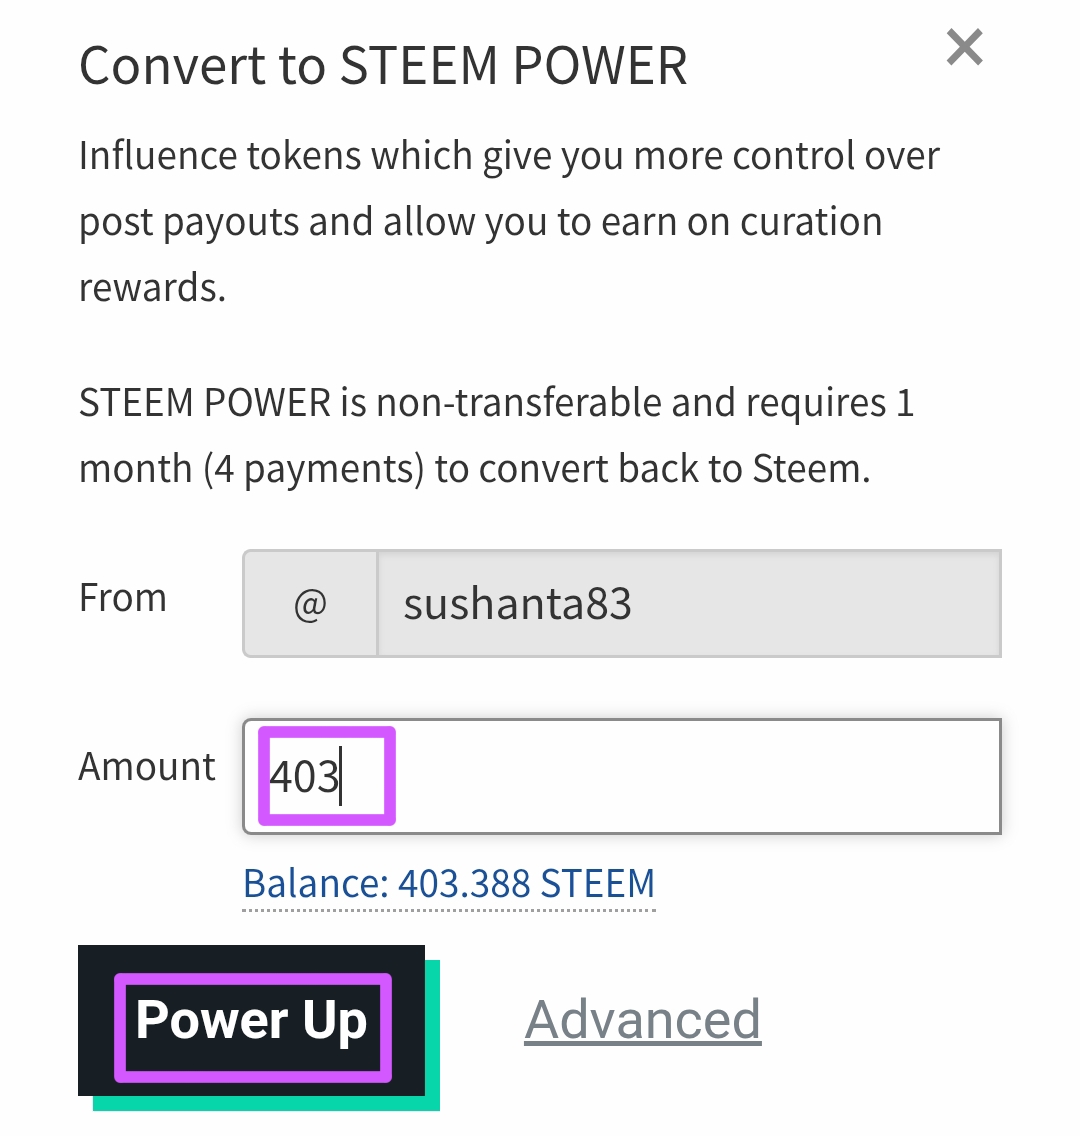
Task: Dismiss dialog using the X icon
Action: (x=964, y=47)
